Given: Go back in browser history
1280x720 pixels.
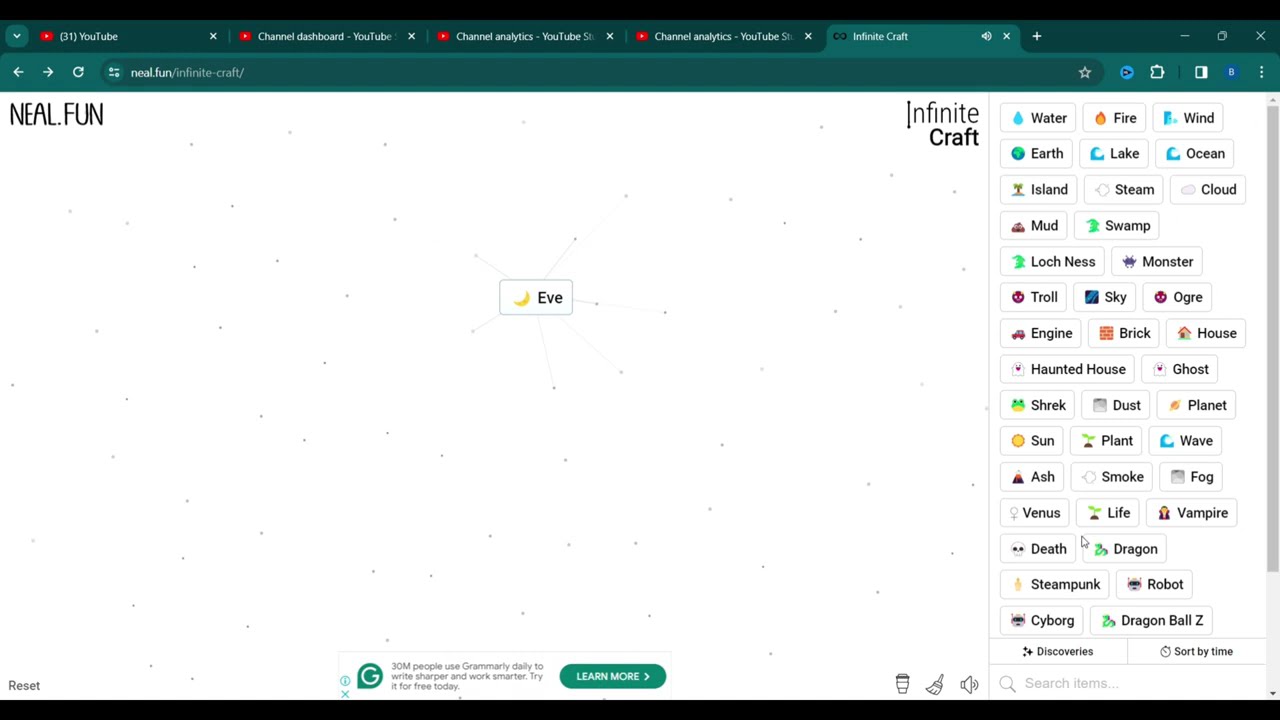Looking at the screenshot, I should coord(18,72).
